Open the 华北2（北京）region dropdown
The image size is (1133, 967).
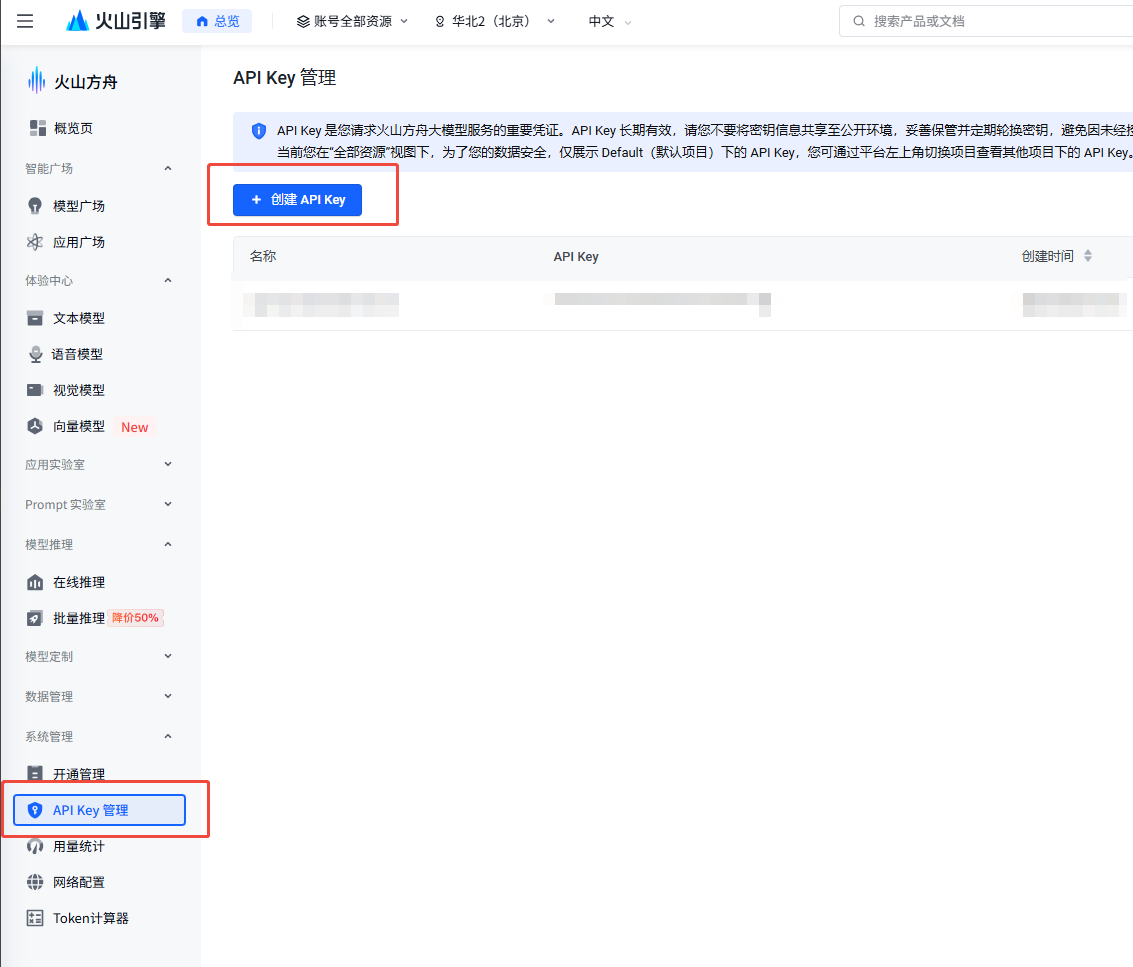pyautogui.click(x=494, y=22)
